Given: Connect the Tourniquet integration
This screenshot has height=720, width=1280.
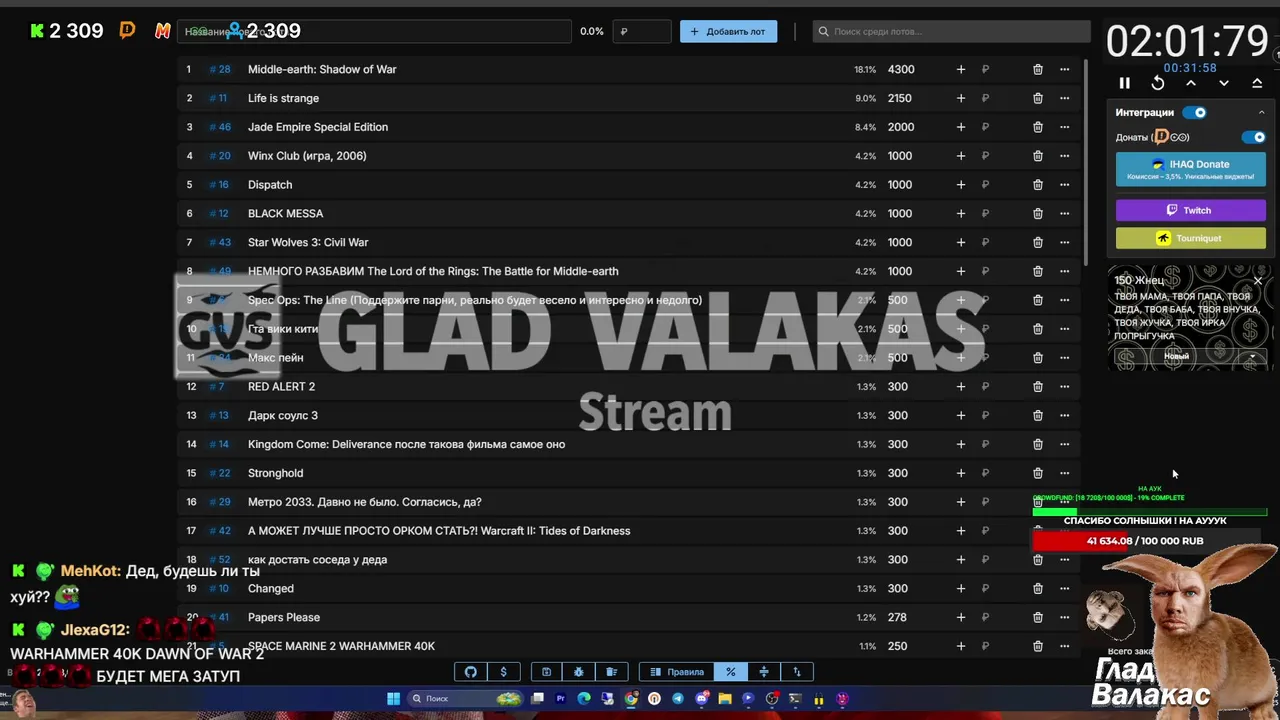Looking at the screenshot, I should click(x=1190, y=238).
